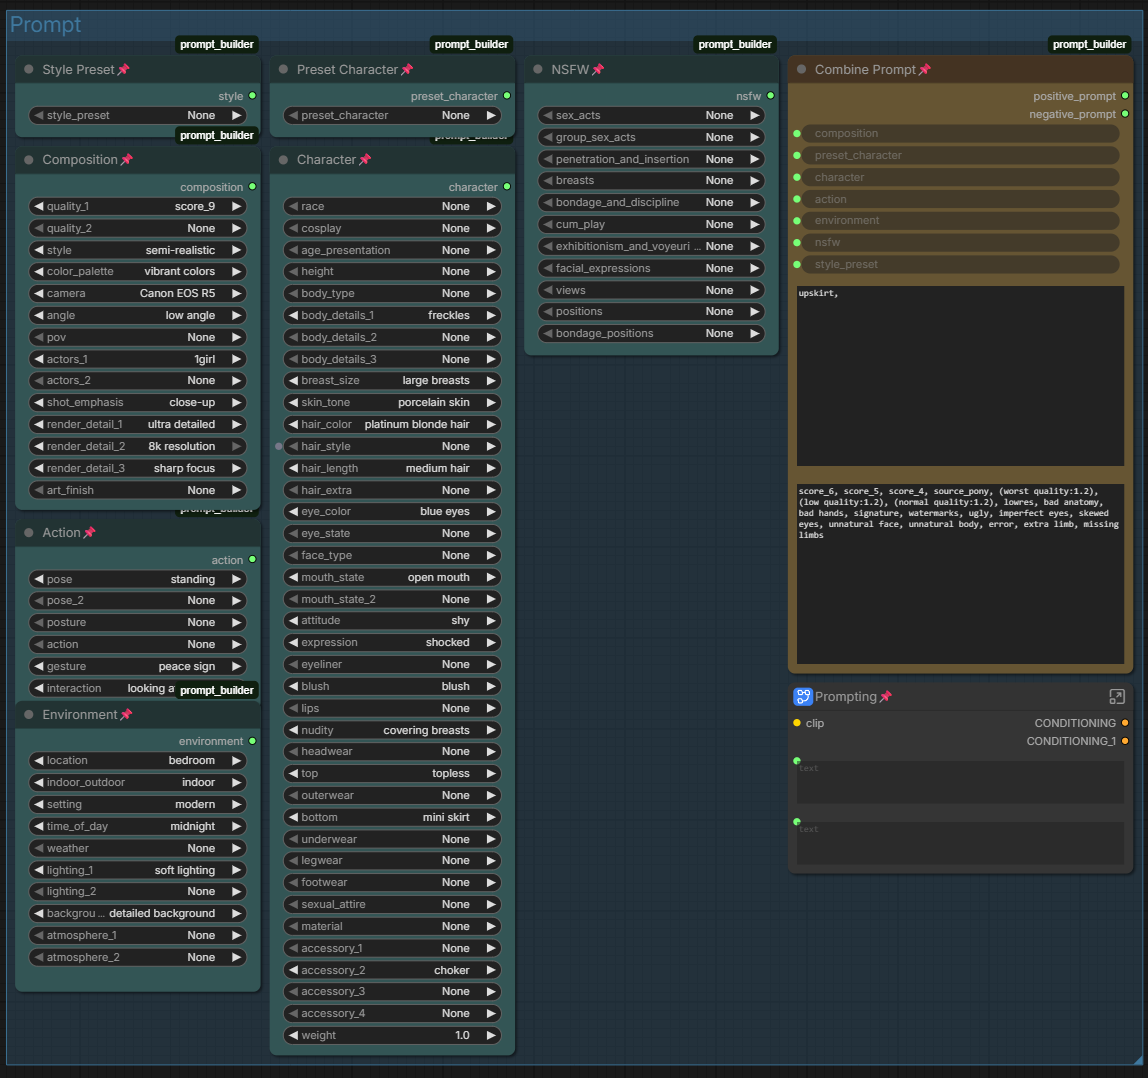Viewport: 1148px width, 1078px height.
Task: Collapse the Environment node via its dot
Action: [x=29, y=714]
